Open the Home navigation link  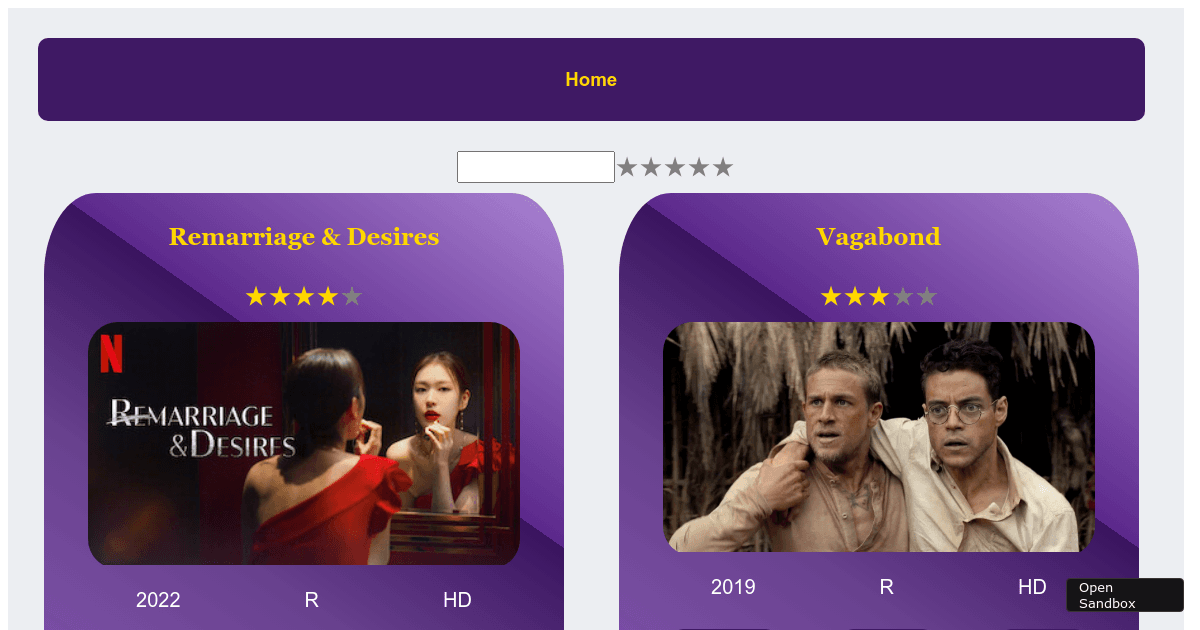[x=591, y=79]
